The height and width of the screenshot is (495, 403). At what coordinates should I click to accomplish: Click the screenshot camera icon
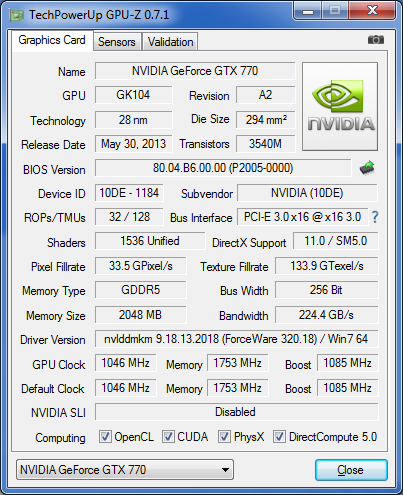pyautogui.click(x=376, y=40)
